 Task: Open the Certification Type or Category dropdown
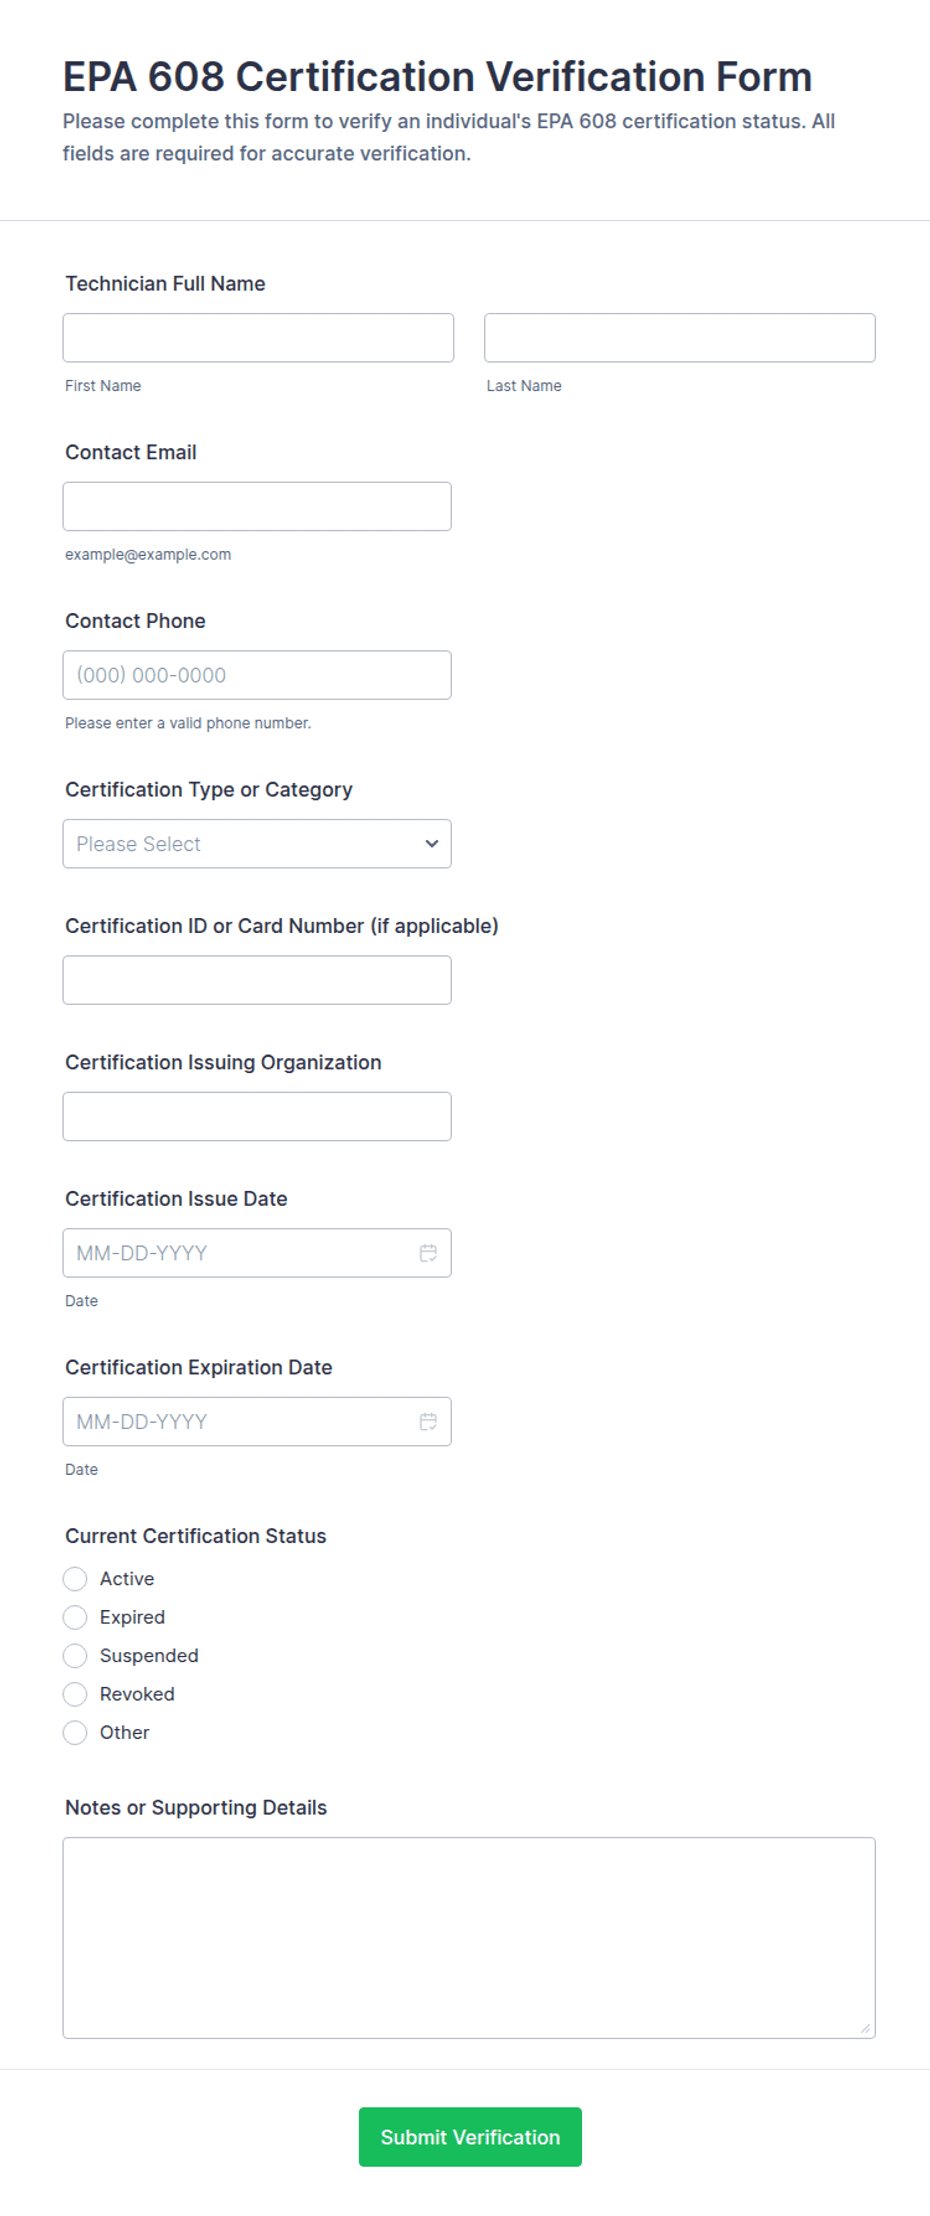click(257, 844)
